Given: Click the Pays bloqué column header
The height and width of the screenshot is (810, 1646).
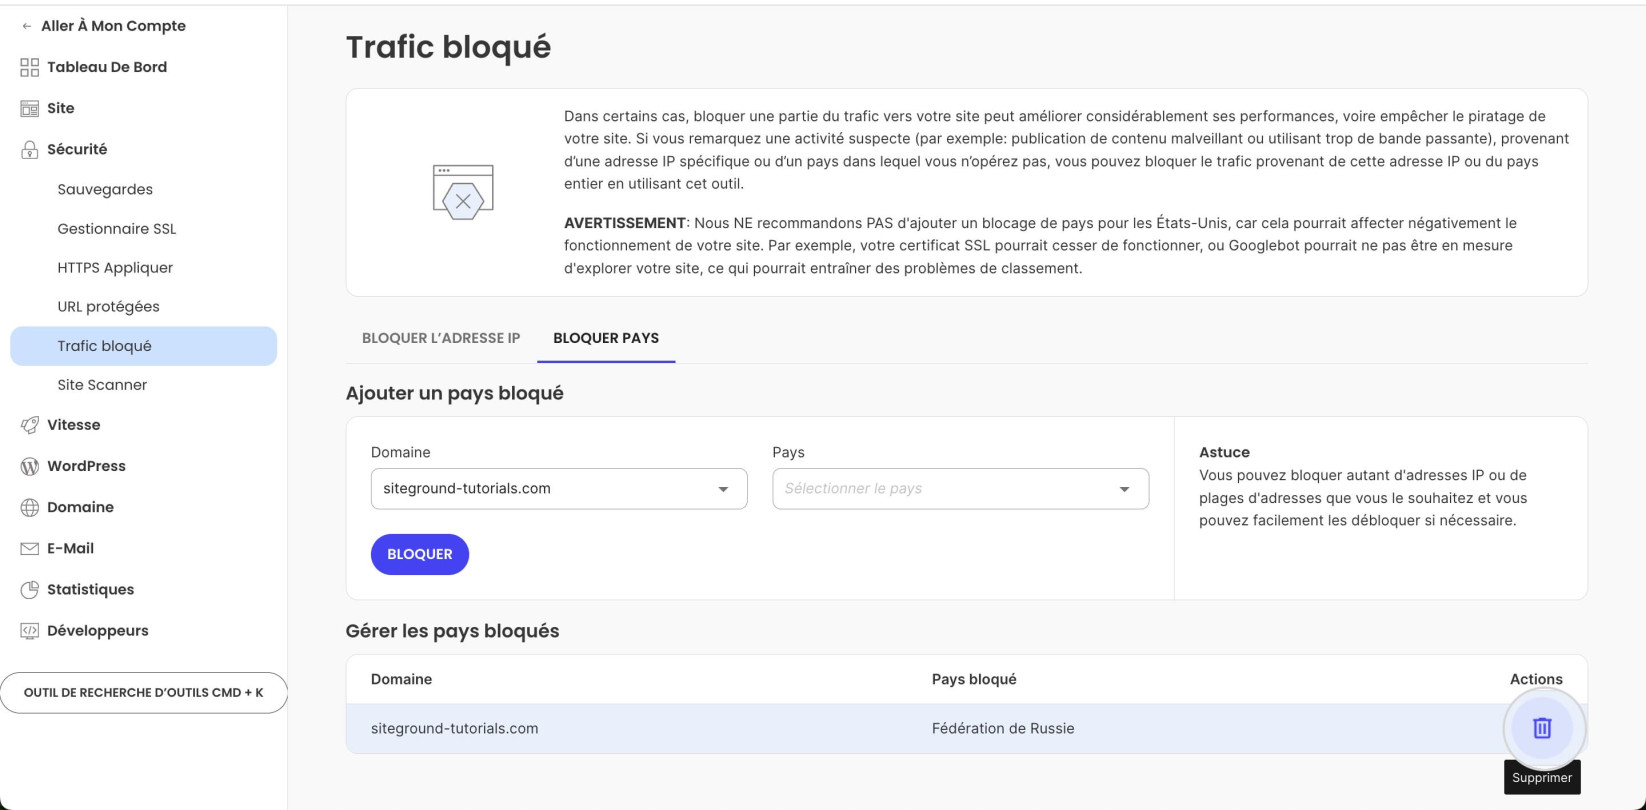Looking at the screenshot, I should [974, 679].
